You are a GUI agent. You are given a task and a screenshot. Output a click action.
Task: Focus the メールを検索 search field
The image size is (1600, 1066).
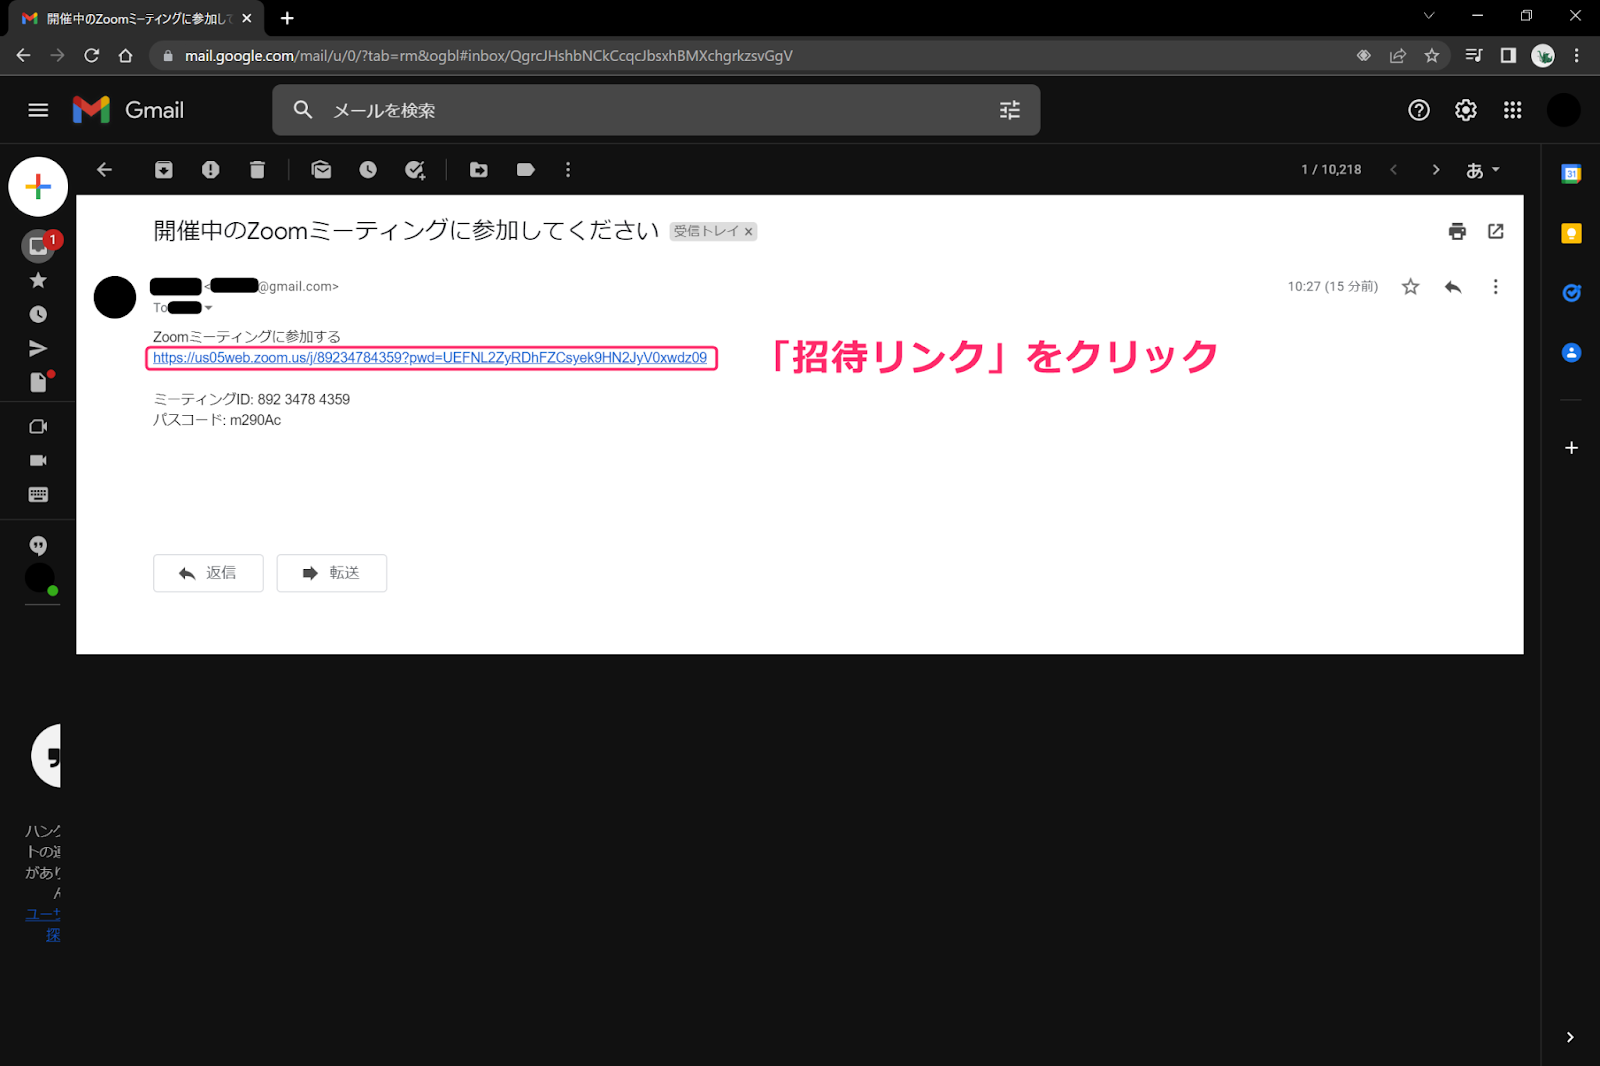click(x=655, y=110)
